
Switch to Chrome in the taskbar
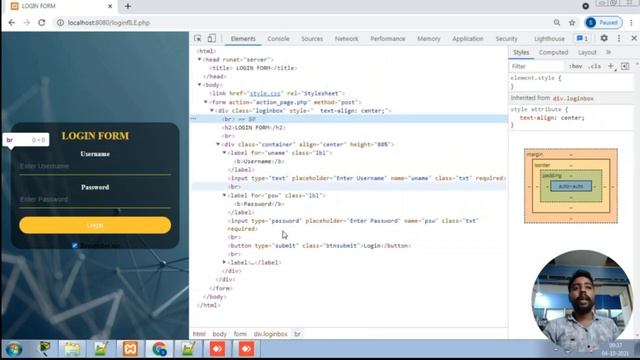click(x=160, y=349)
